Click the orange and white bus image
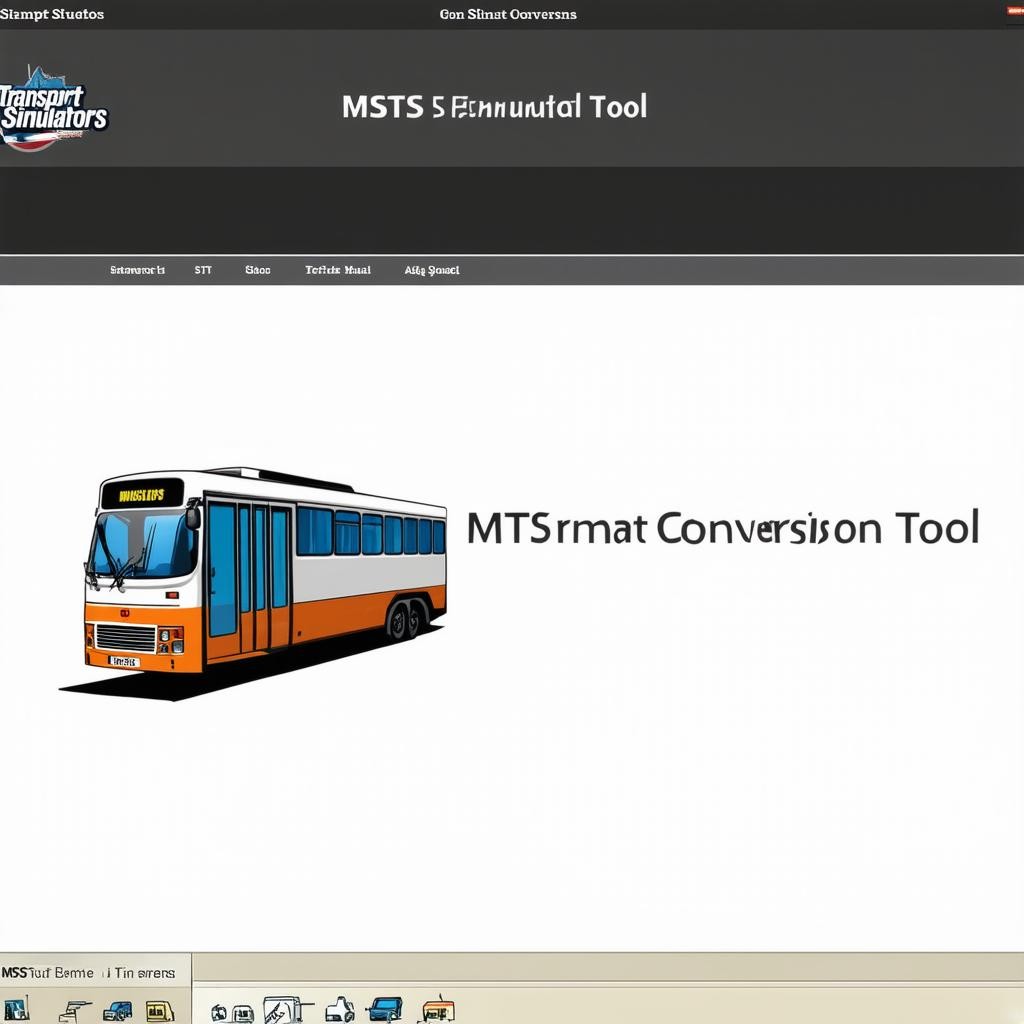This screenshot has height=1024, width=1024. tap(266, 574)
